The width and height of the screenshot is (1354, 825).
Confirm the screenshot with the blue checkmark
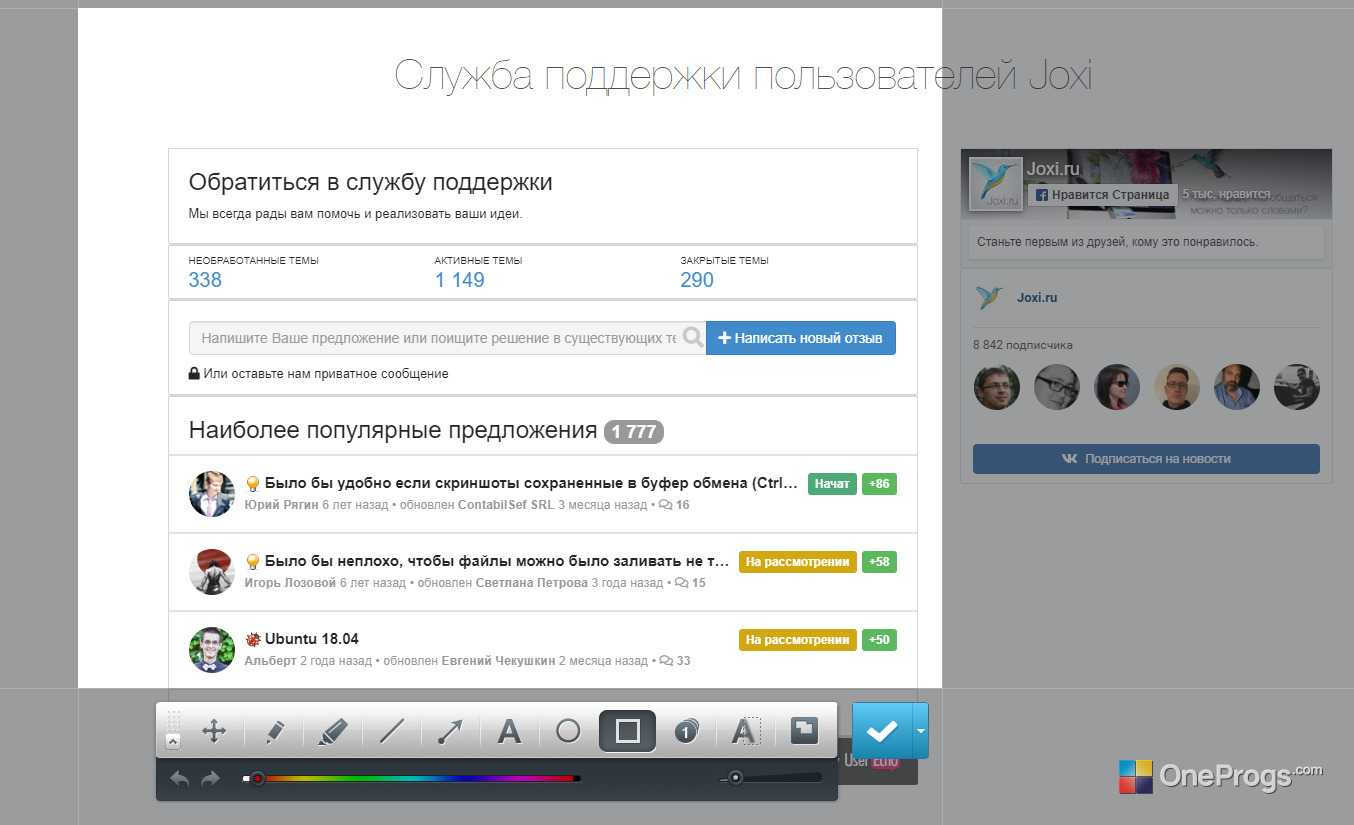[x=881, y=731]
